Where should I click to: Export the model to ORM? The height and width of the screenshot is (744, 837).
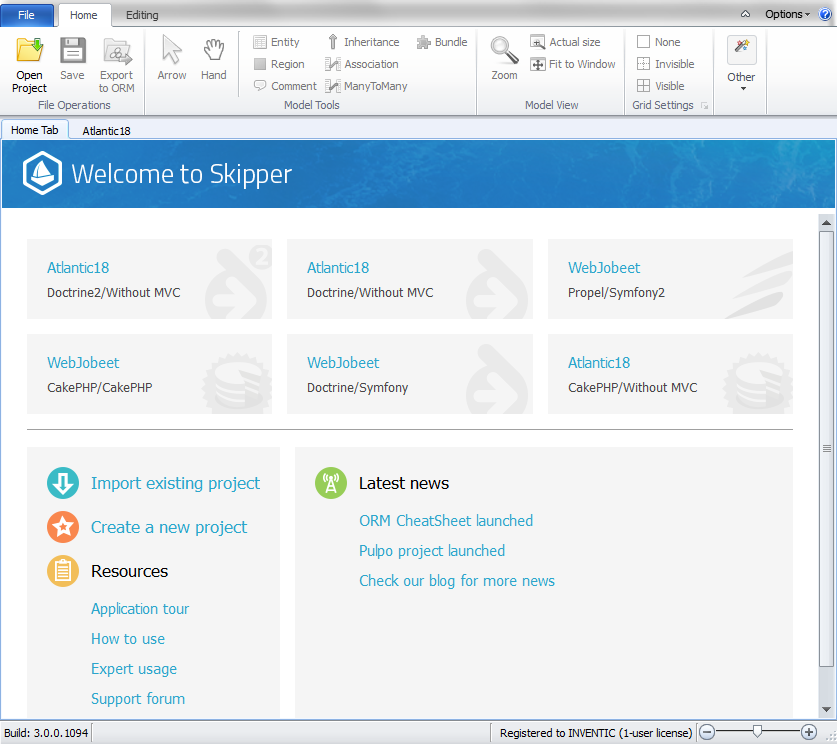click(x=116, y=65)
